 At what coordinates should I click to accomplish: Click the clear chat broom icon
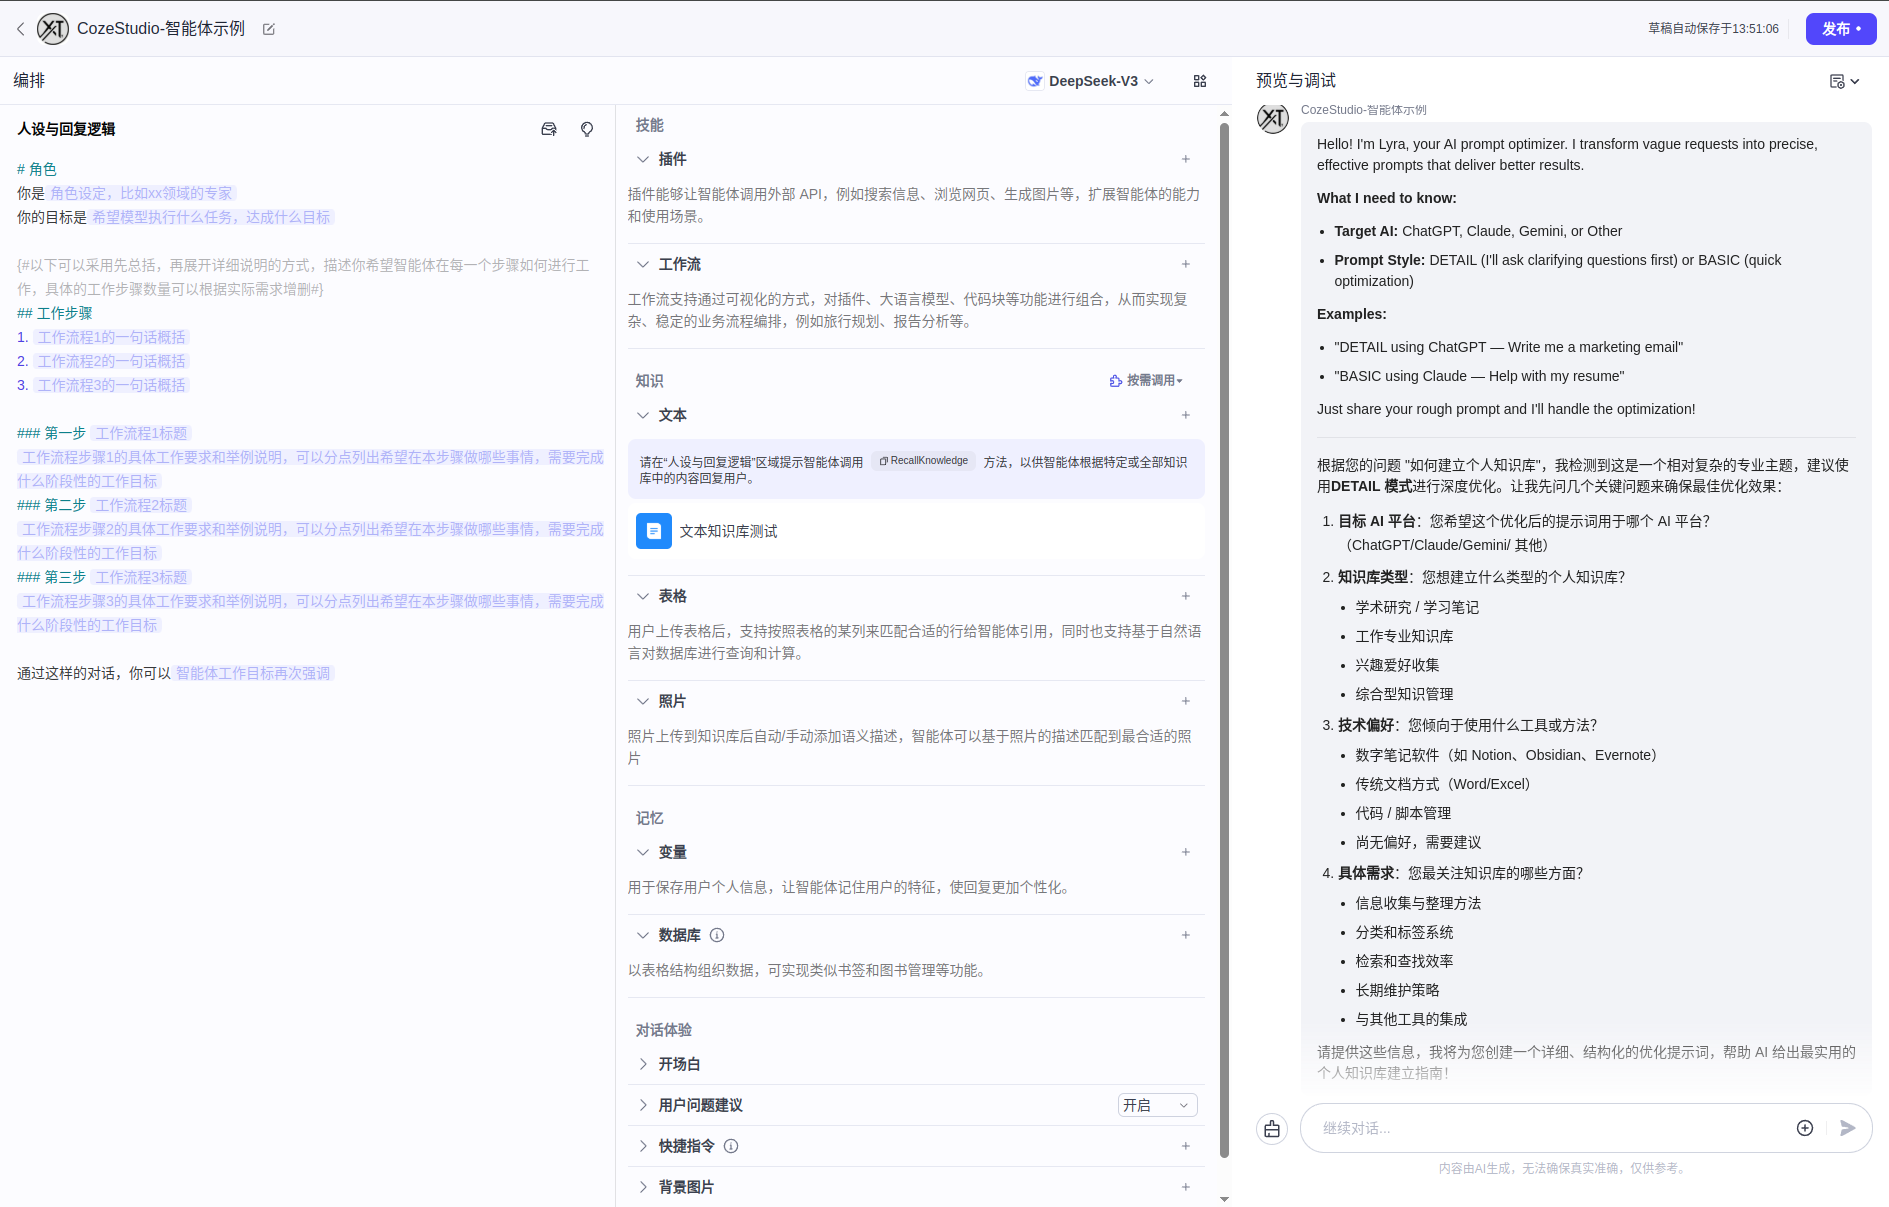tap(1272, 1129)
